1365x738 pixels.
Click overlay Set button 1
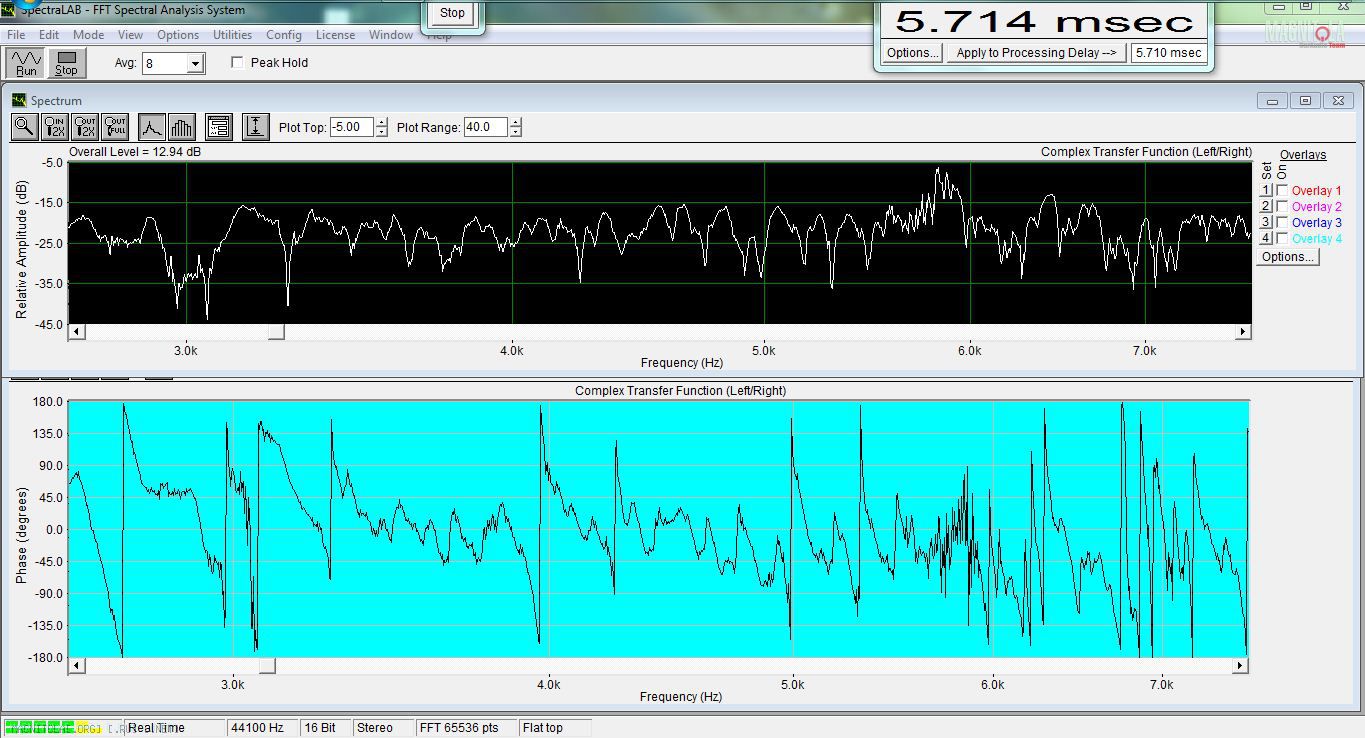tap(1265, 190)
